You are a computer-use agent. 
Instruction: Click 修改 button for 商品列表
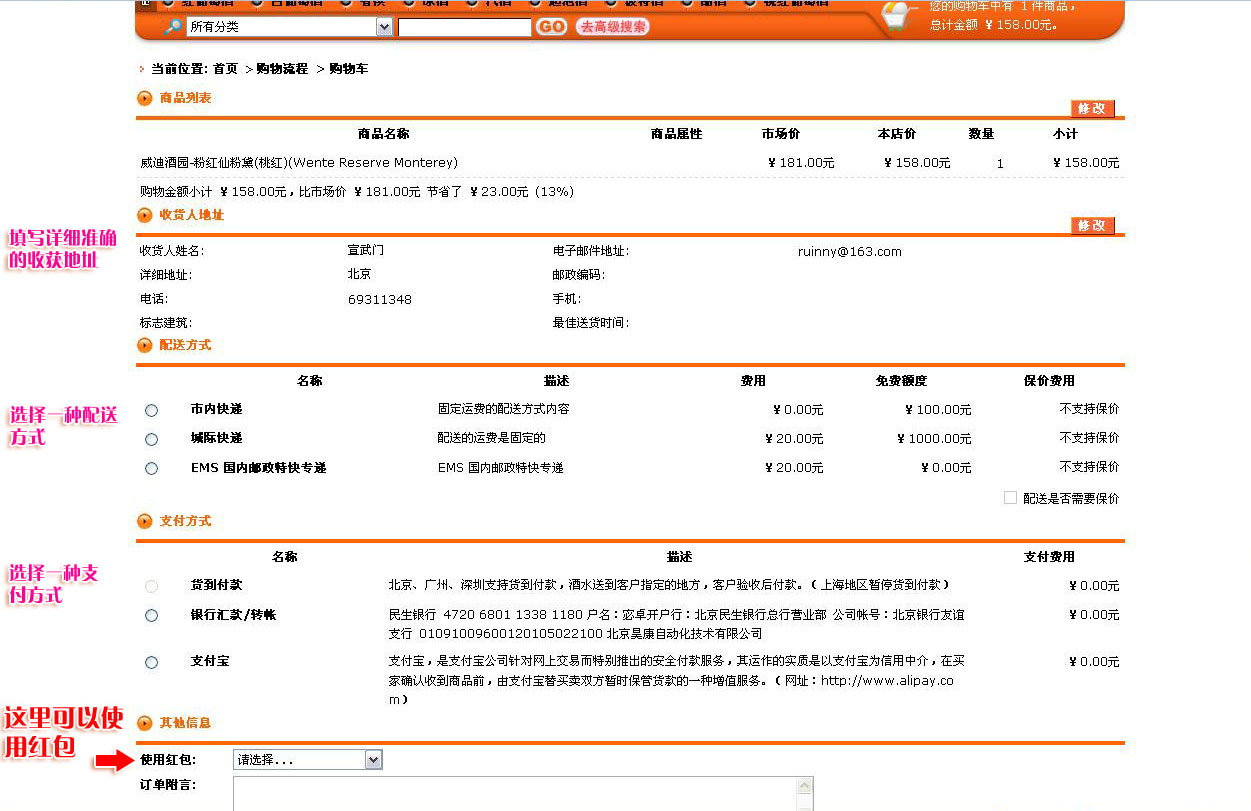point(1092,108)
